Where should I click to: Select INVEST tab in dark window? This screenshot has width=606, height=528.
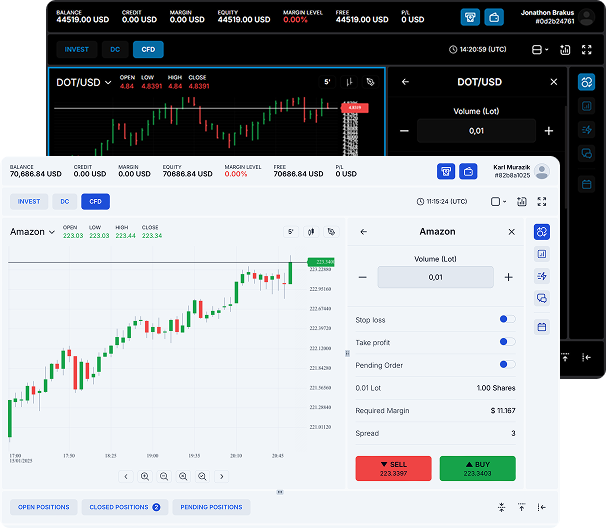pyautogui.click(x=77, y=49)
